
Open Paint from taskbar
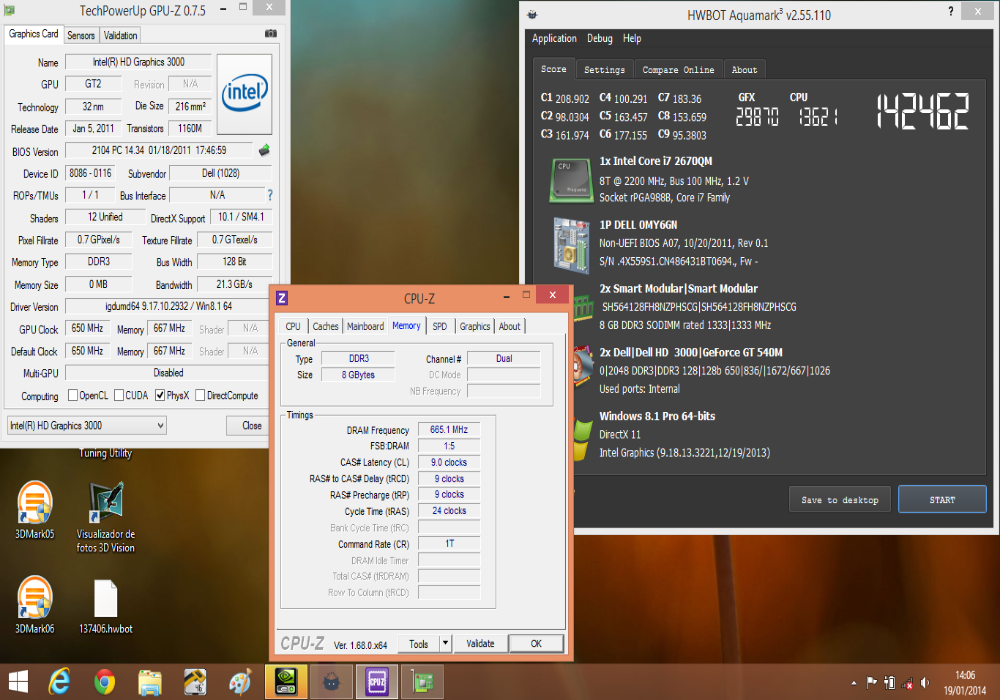[x=240, y=682]
